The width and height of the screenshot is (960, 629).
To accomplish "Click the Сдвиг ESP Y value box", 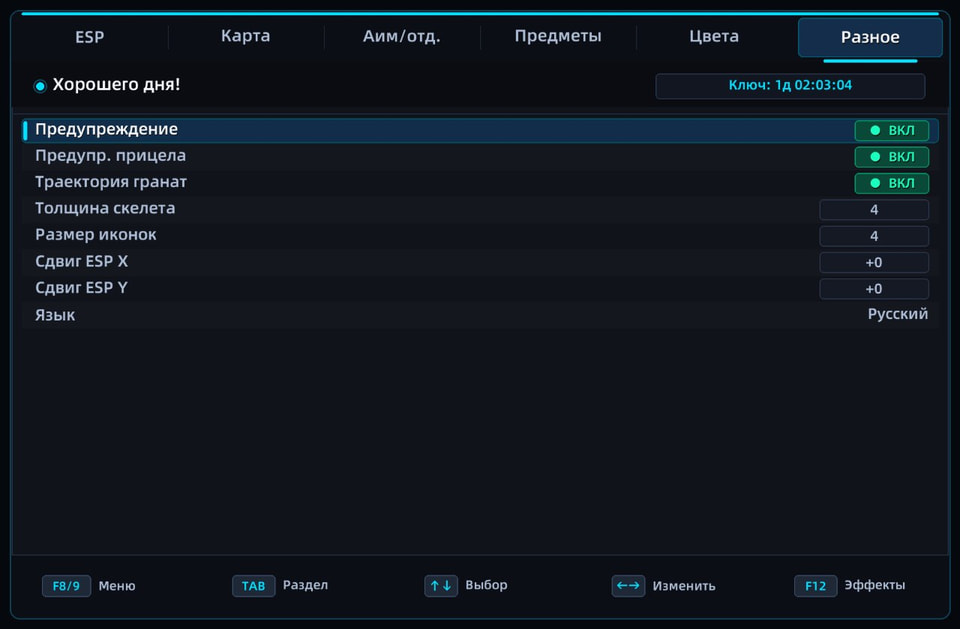I will [x=874, y=288].
